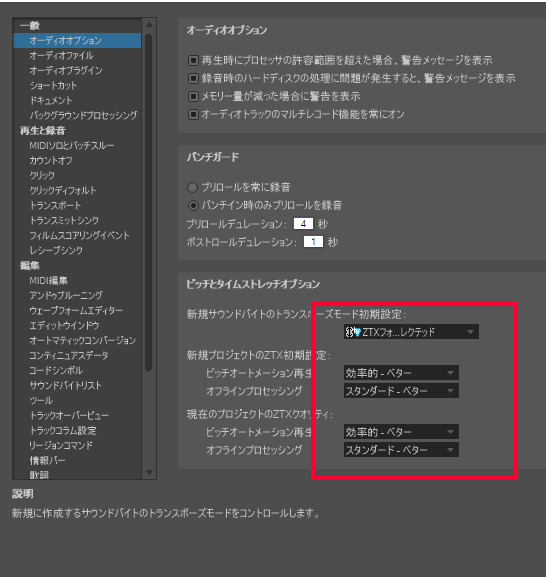The height and width of the screenshot is (577, 546).
Task: Select レシーブシンク entry
Action: 56,251
